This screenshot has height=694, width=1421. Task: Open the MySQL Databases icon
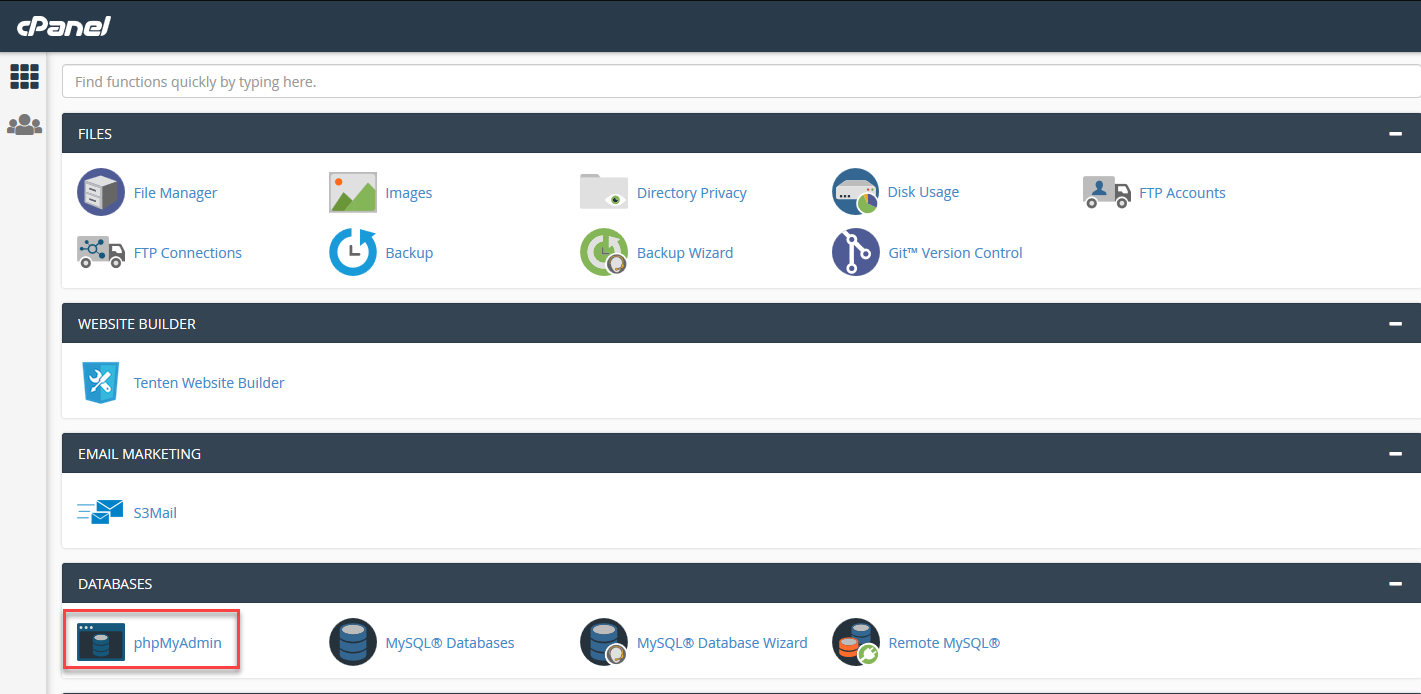(353, 642)
